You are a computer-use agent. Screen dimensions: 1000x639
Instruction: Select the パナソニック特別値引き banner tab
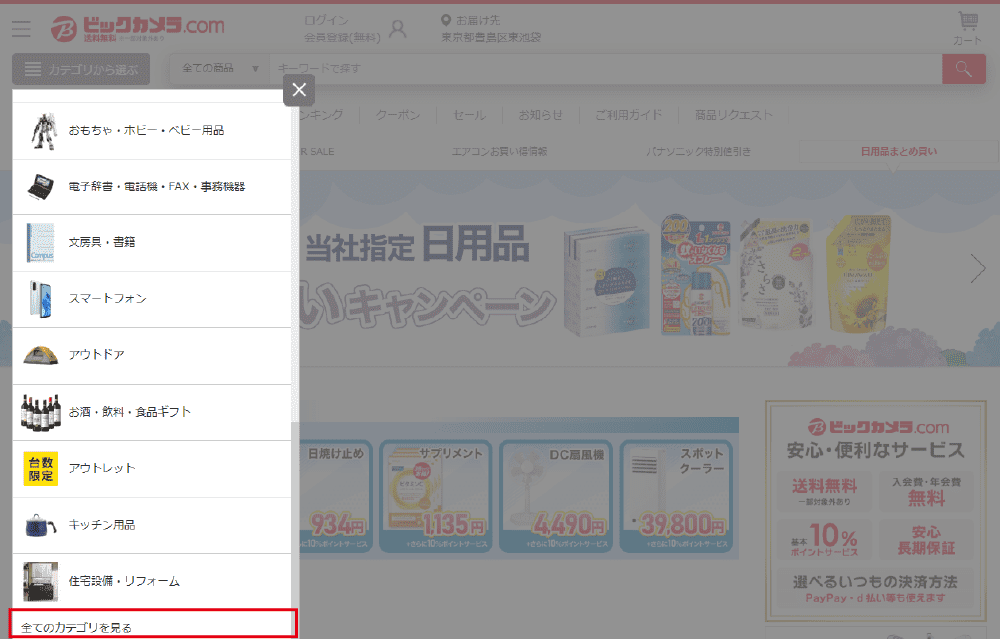click(x=698, y=152)
